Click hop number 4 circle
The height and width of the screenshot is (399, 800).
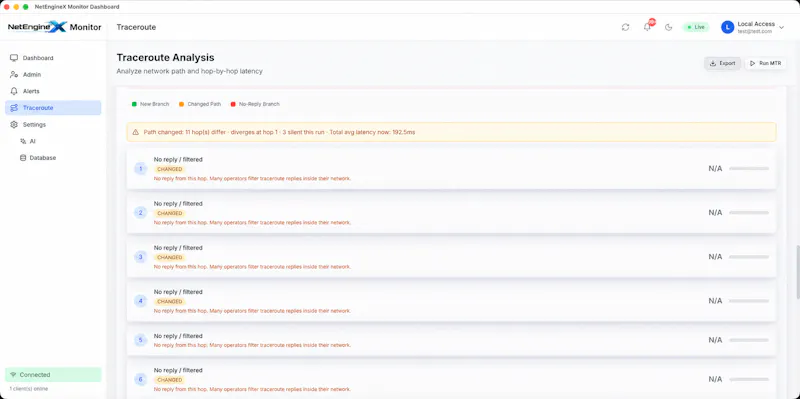tap(141, 301)
